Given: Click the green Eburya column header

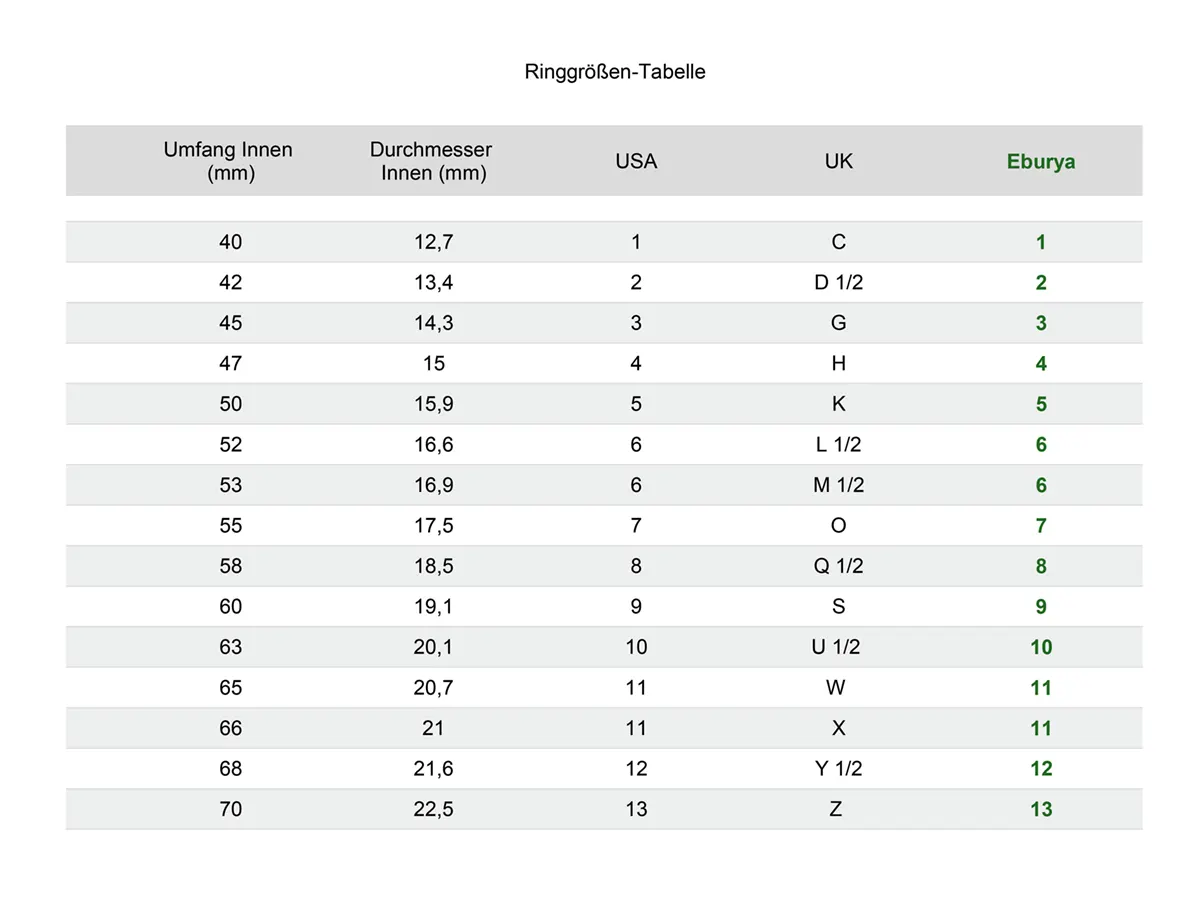Looking at the screenshot, I should tap(1041, 162).
